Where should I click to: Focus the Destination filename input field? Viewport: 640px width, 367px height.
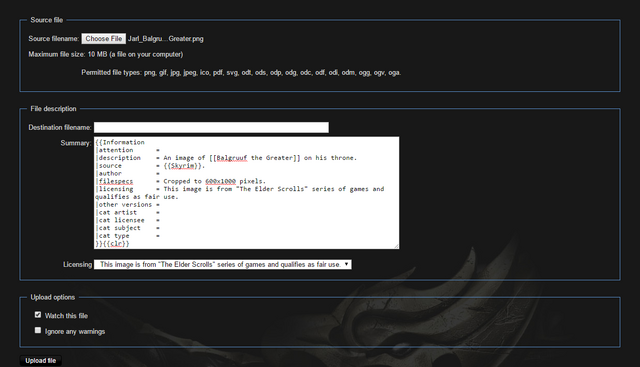pos(211,127)
